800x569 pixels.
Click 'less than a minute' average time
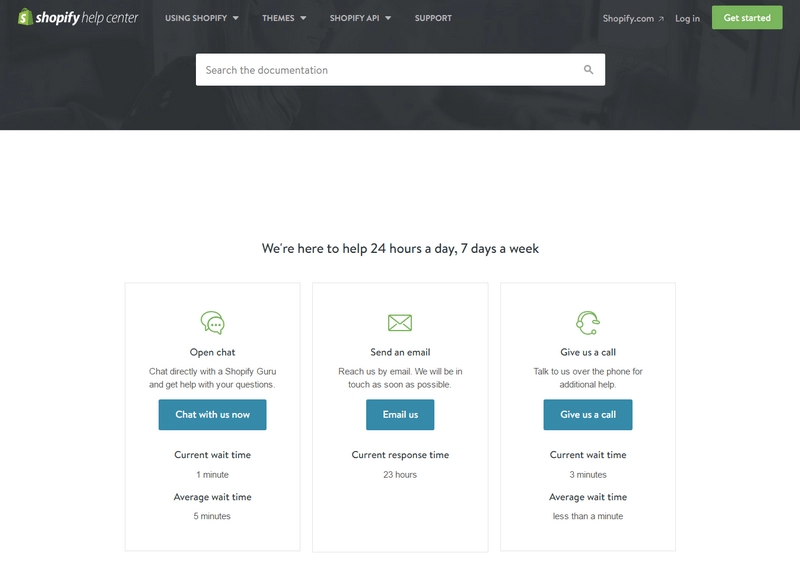(x=588, y=516)
